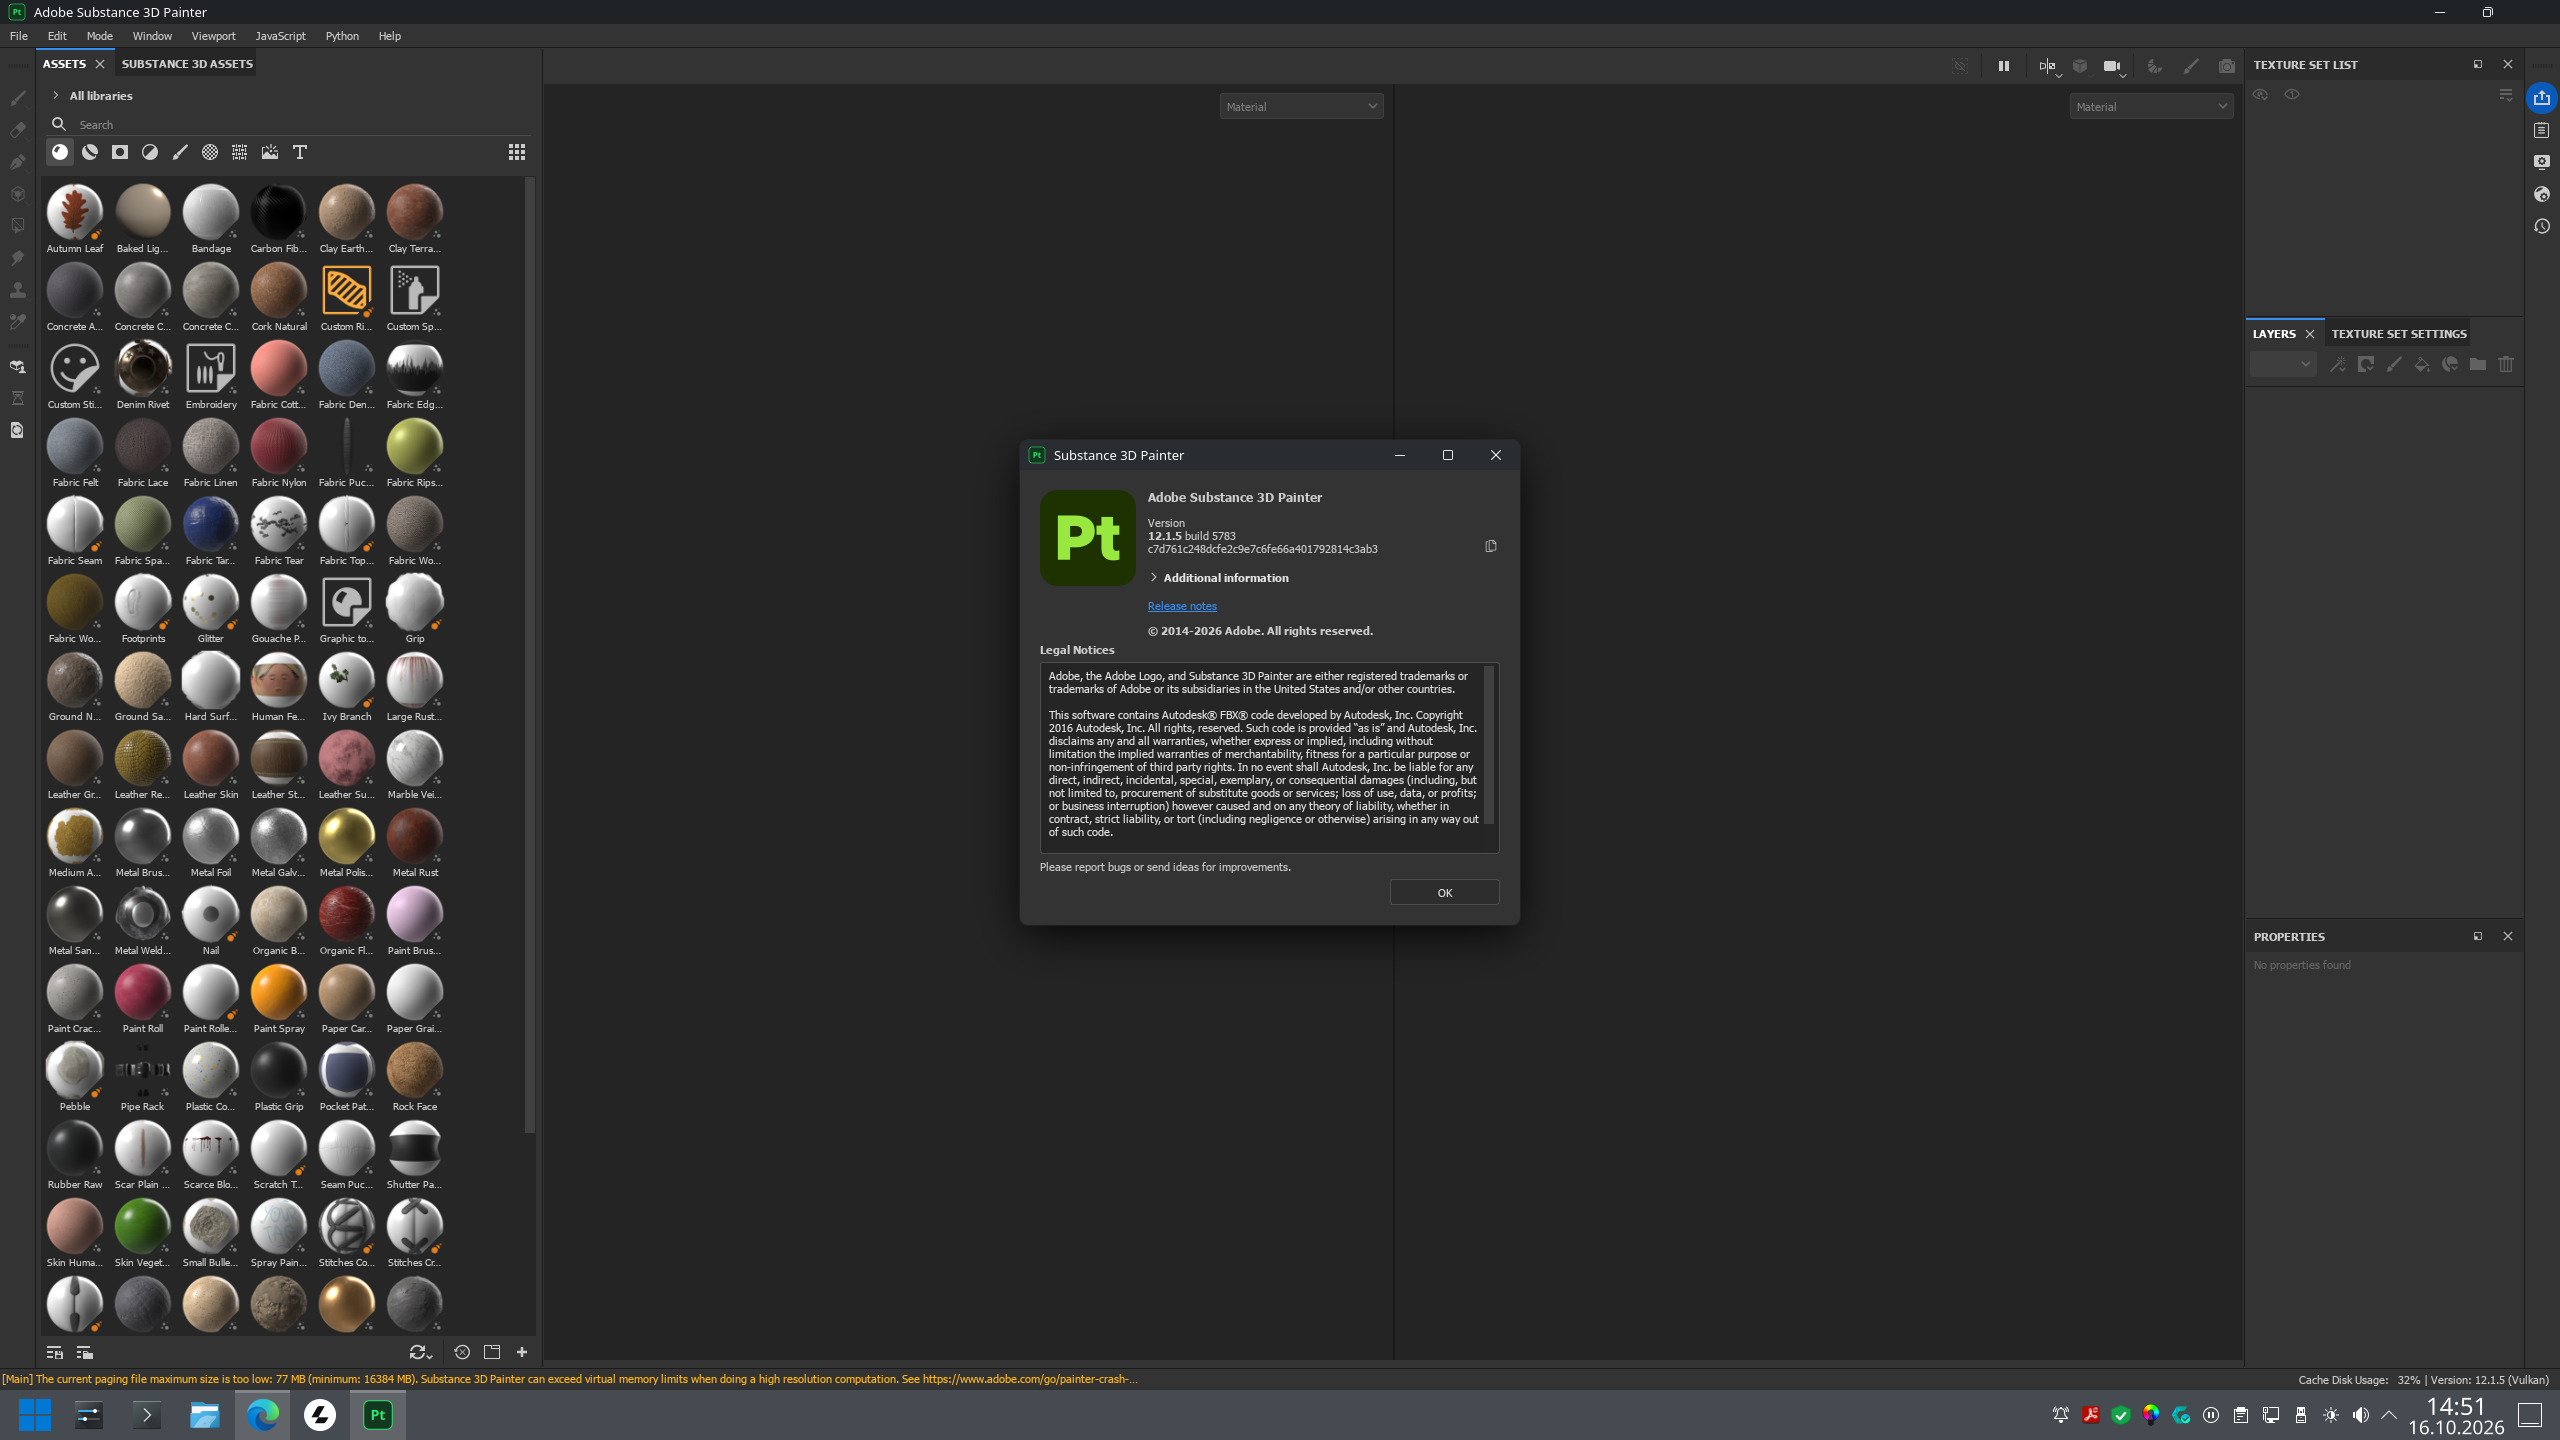Open new folder icon at Assets bottom

(x=492, y=1352)
